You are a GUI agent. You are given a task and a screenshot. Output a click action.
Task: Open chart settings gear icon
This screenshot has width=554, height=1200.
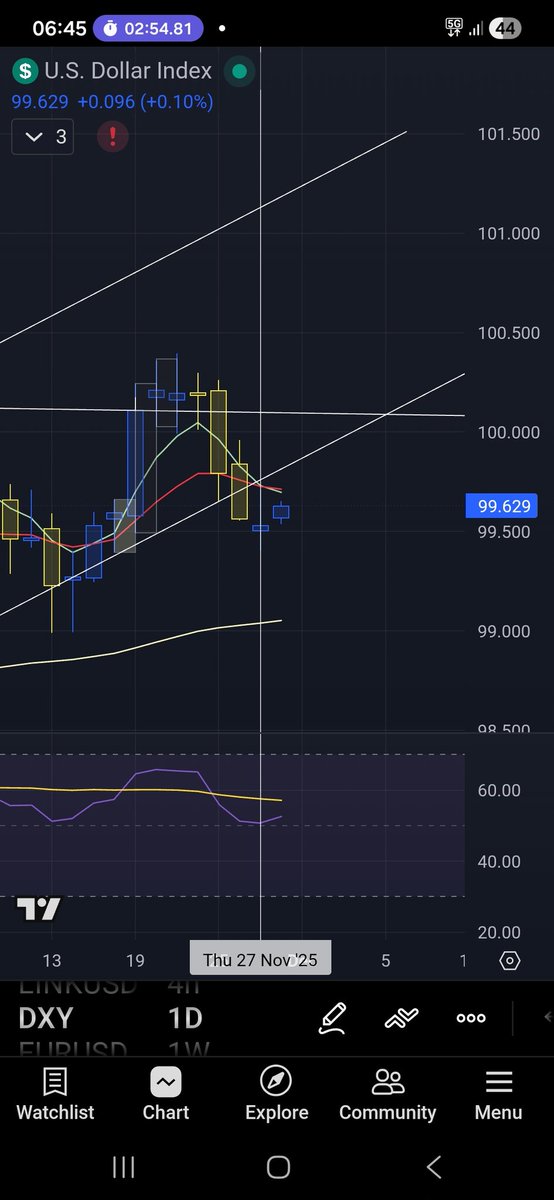[509, 961]
